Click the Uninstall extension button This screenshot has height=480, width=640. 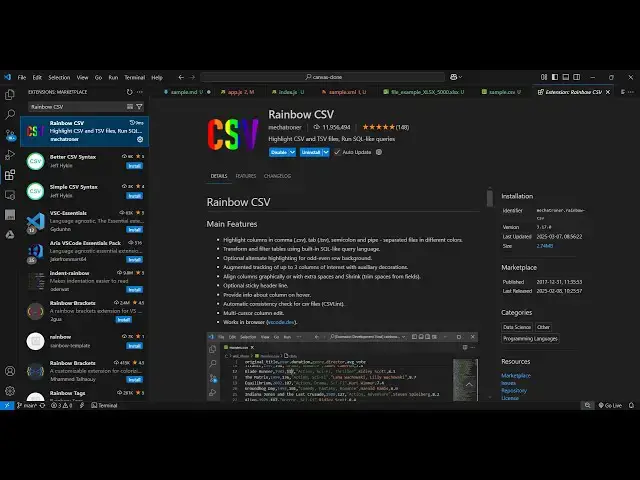(311, 152)
